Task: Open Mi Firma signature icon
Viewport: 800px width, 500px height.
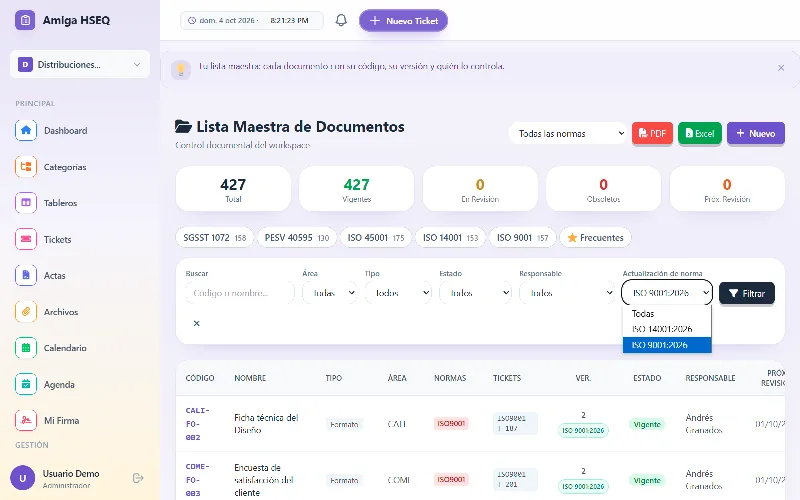Action: [x=26, y=420]
